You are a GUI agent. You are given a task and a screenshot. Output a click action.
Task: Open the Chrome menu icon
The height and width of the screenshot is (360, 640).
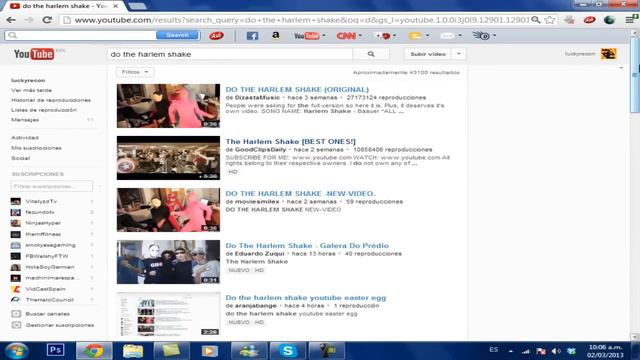(631, 19)
